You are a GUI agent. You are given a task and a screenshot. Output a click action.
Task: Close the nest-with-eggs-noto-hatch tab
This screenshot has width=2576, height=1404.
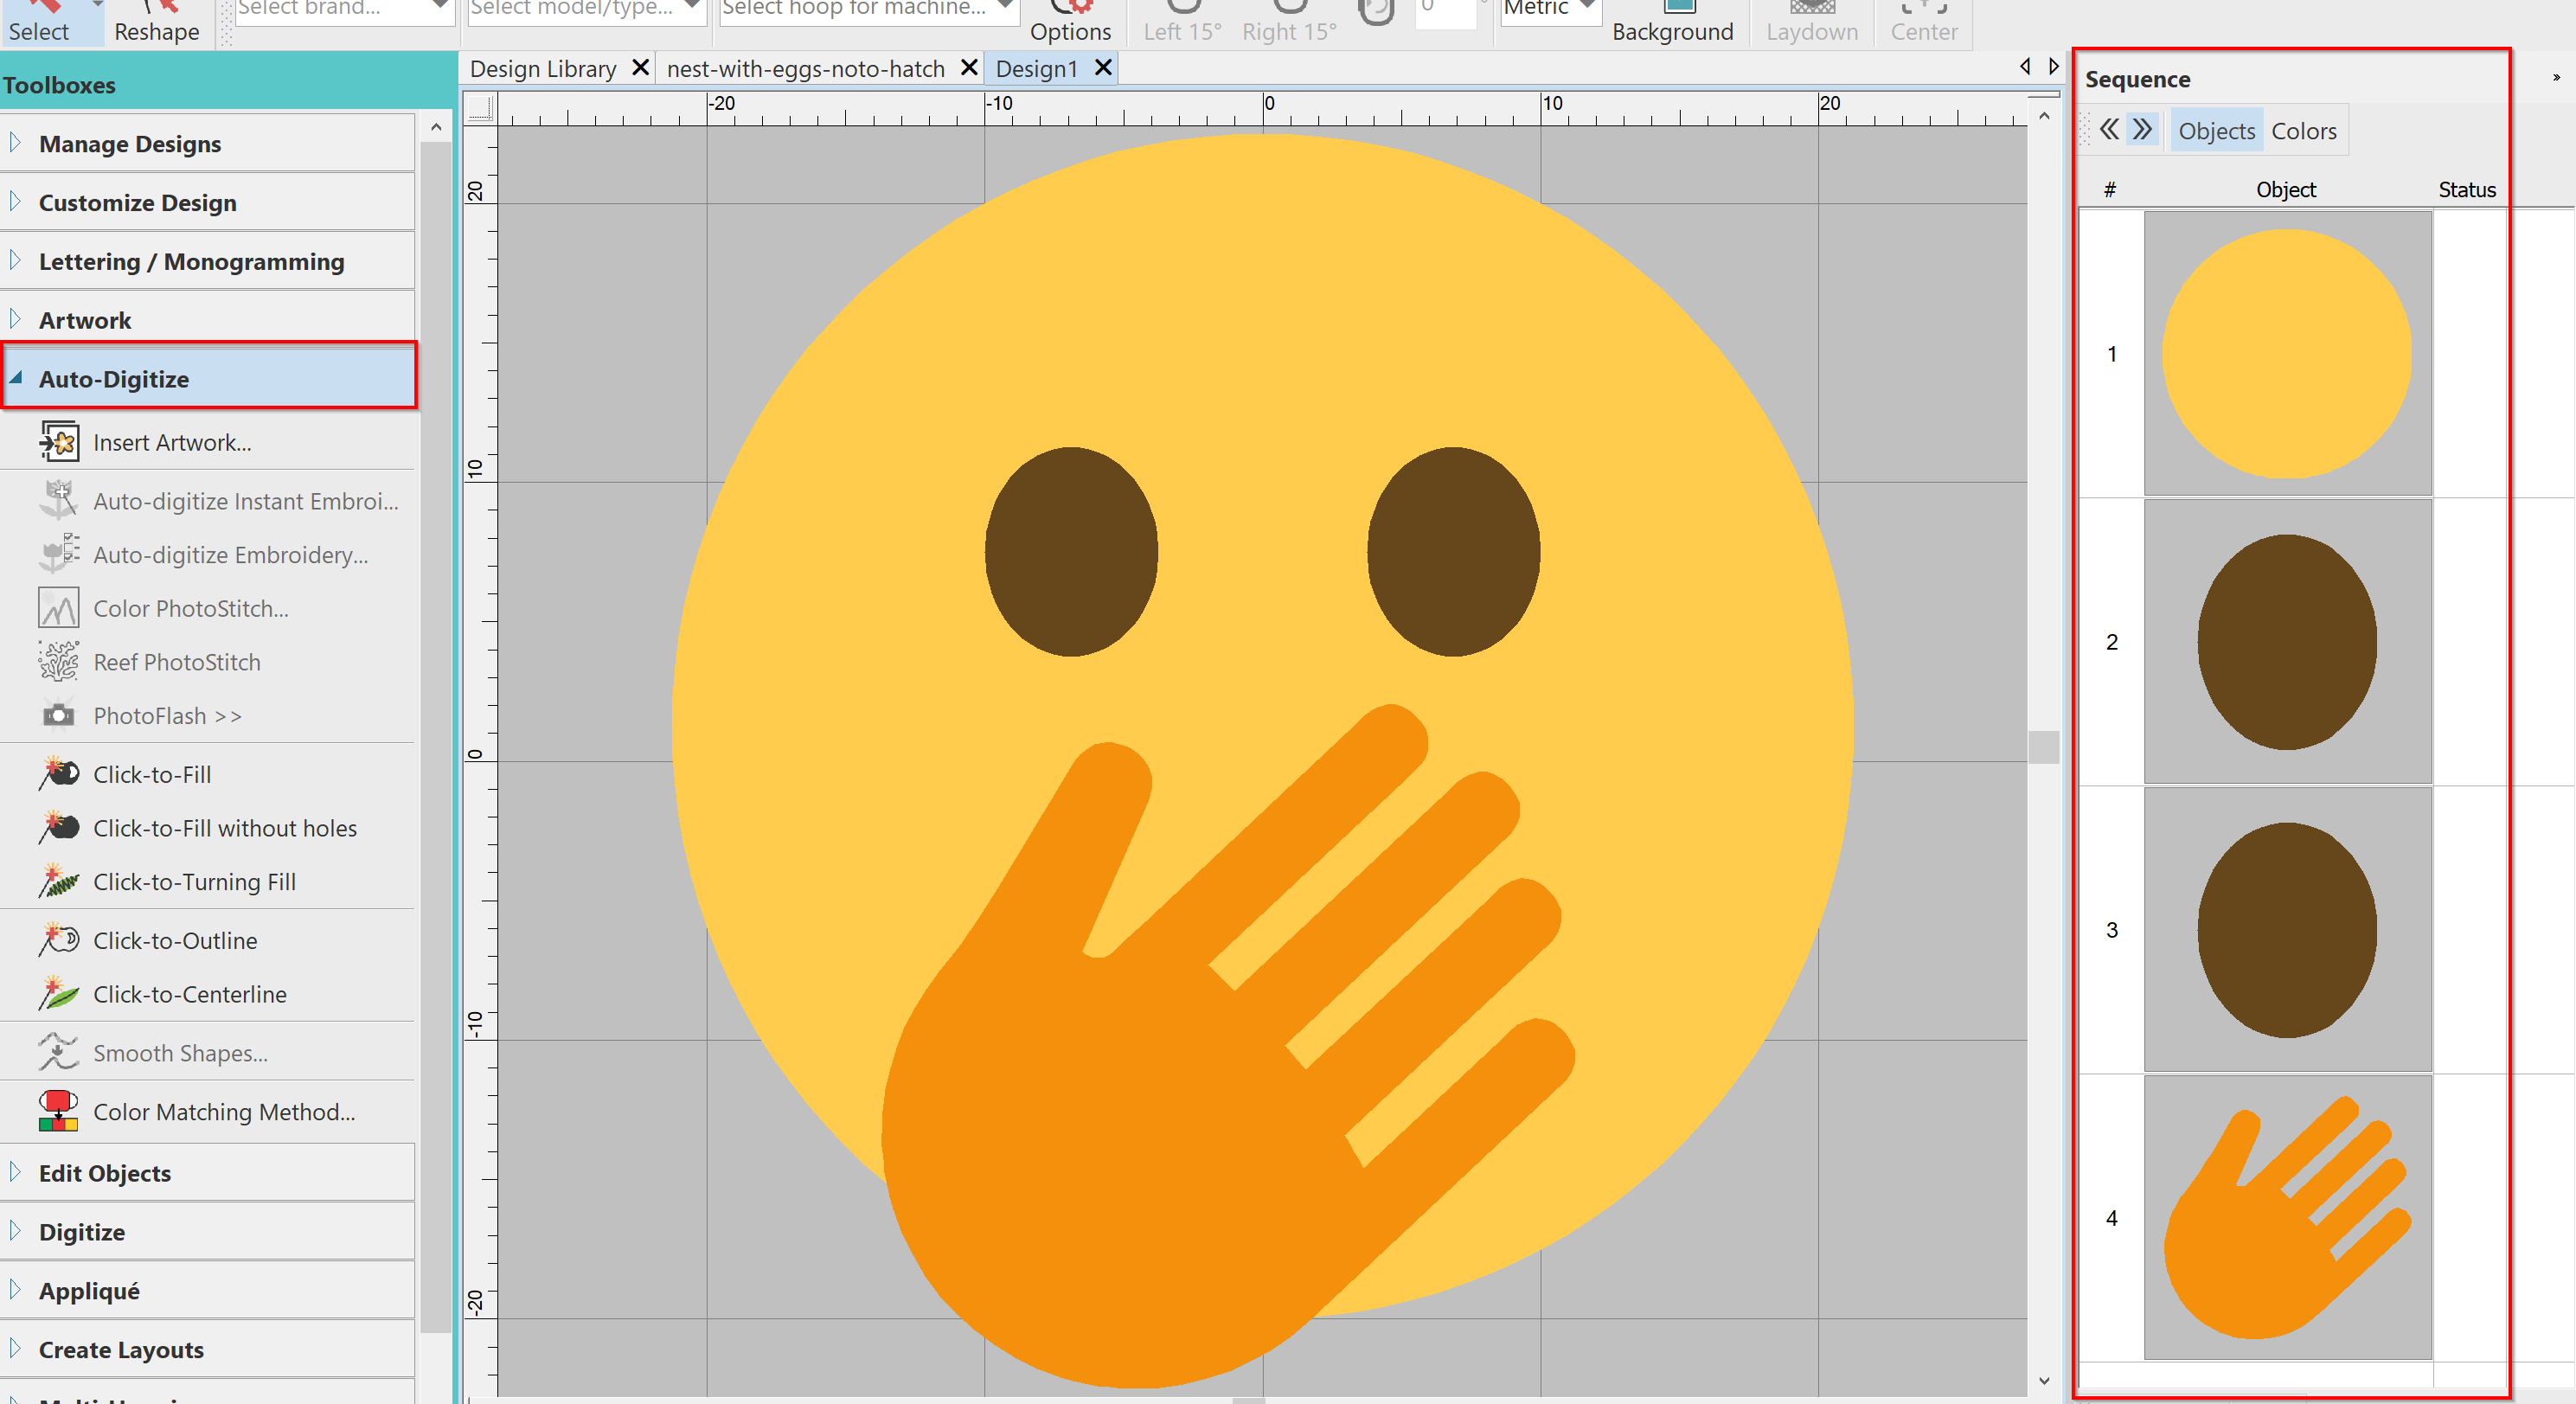click(968, 68)
